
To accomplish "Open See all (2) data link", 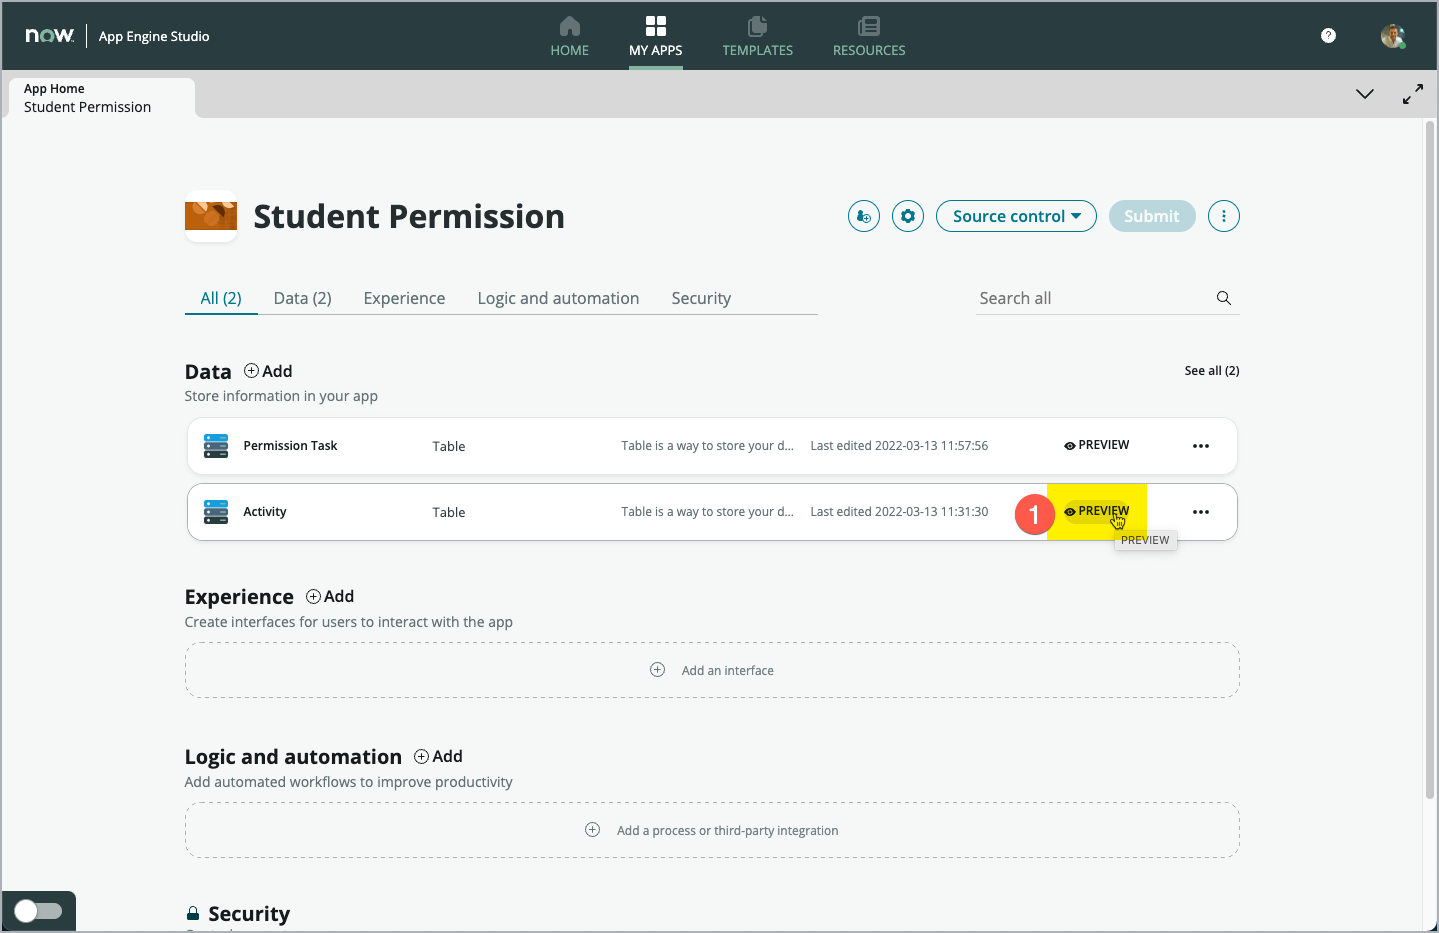I will point(1212,371).
